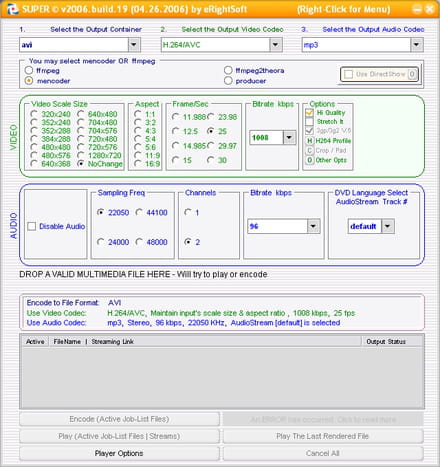
Task: Click the 1008 video bitrate value field
Action: click(267, 137)
